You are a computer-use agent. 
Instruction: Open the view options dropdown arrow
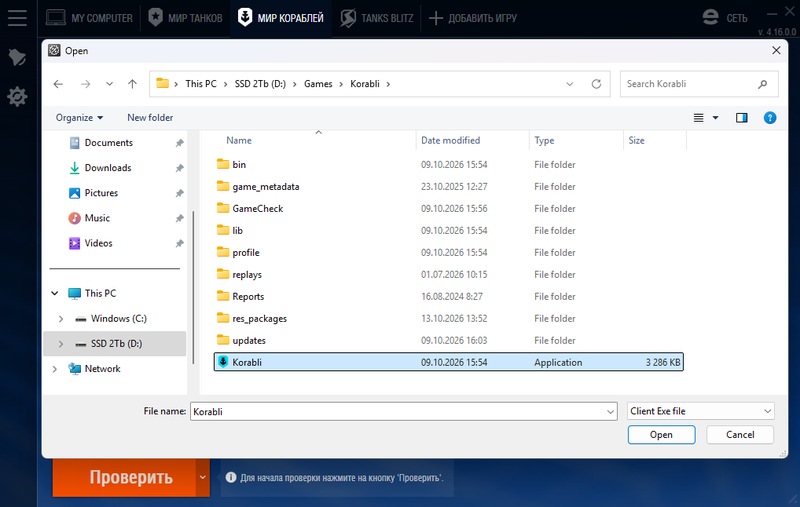715,118
